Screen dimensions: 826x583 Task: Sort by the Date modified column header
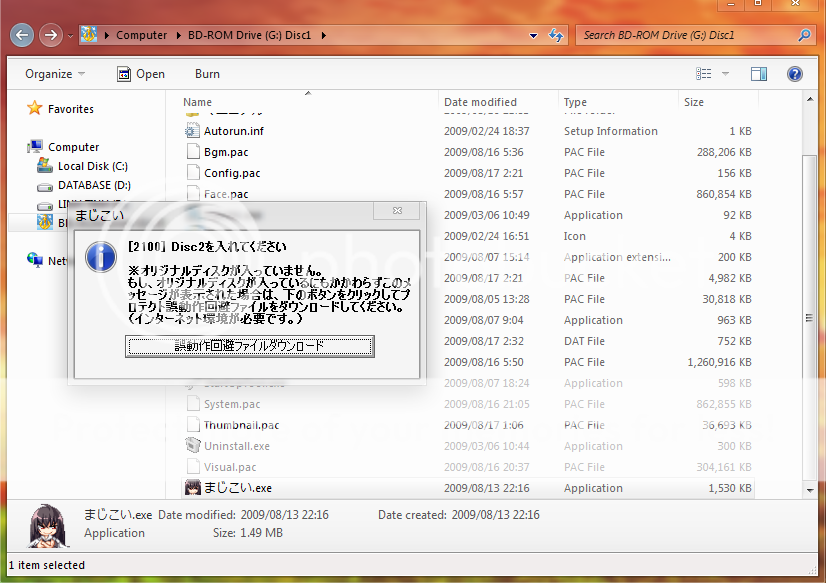point(480,102)
